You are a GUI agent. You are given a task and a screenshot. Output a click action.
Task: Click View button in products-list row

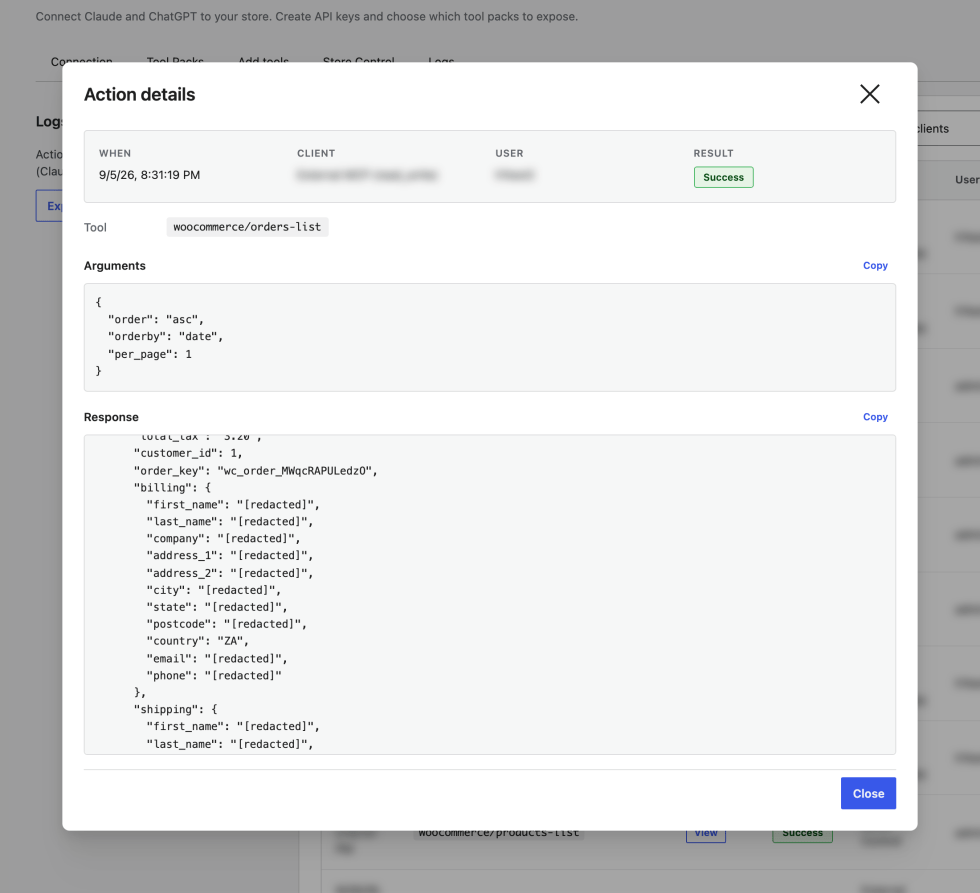click(x=706, y=834)
